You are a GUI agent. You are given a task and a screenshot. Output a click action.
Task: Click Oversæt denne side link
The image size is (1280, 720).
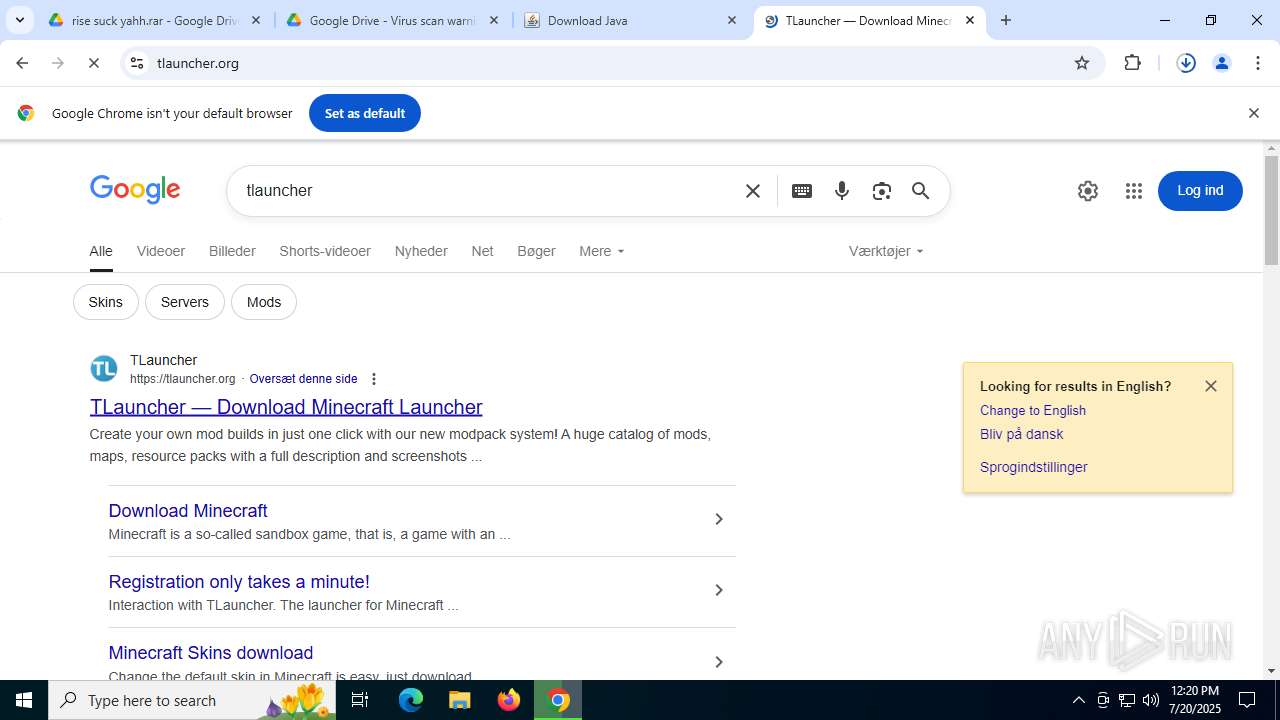click(x=303, y=379)
